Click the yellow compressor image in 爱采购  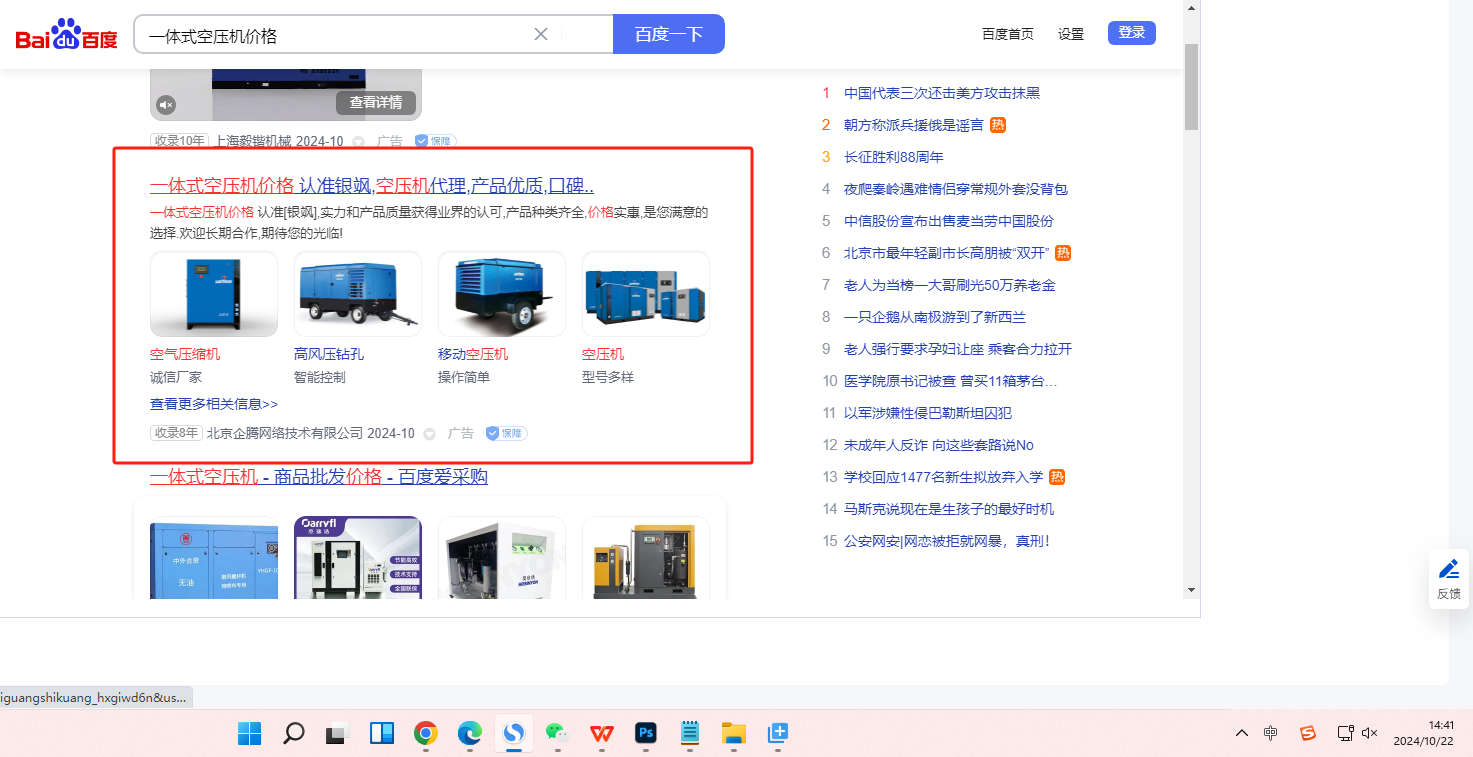coord(646,557)
